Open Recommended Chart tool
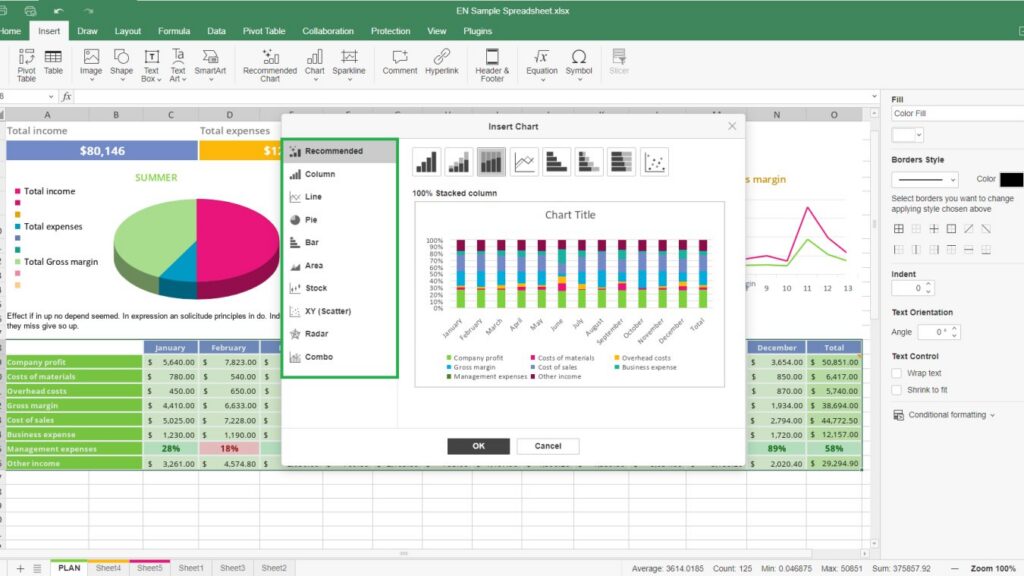1024x576 pixels. tap(270, 65)
